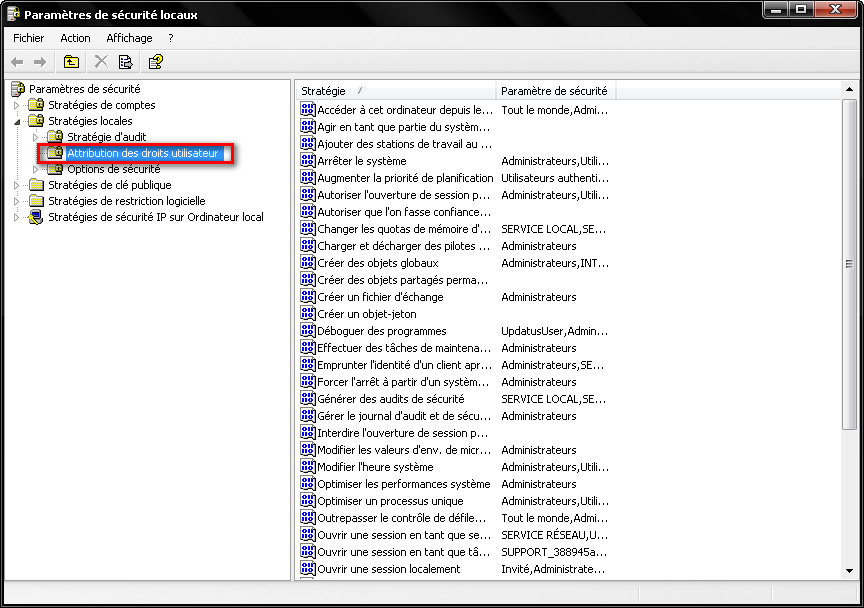Image resolution: width=864 pixels, height=608 pixels.
Task: Click the Delete X toolbar icon
Action: (101, 62)
